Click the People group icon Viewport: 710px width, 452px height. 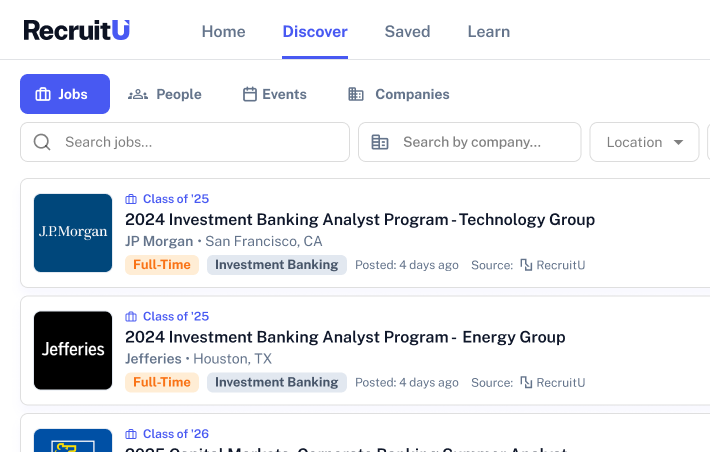pyautogui.click(x=138, y=94)
